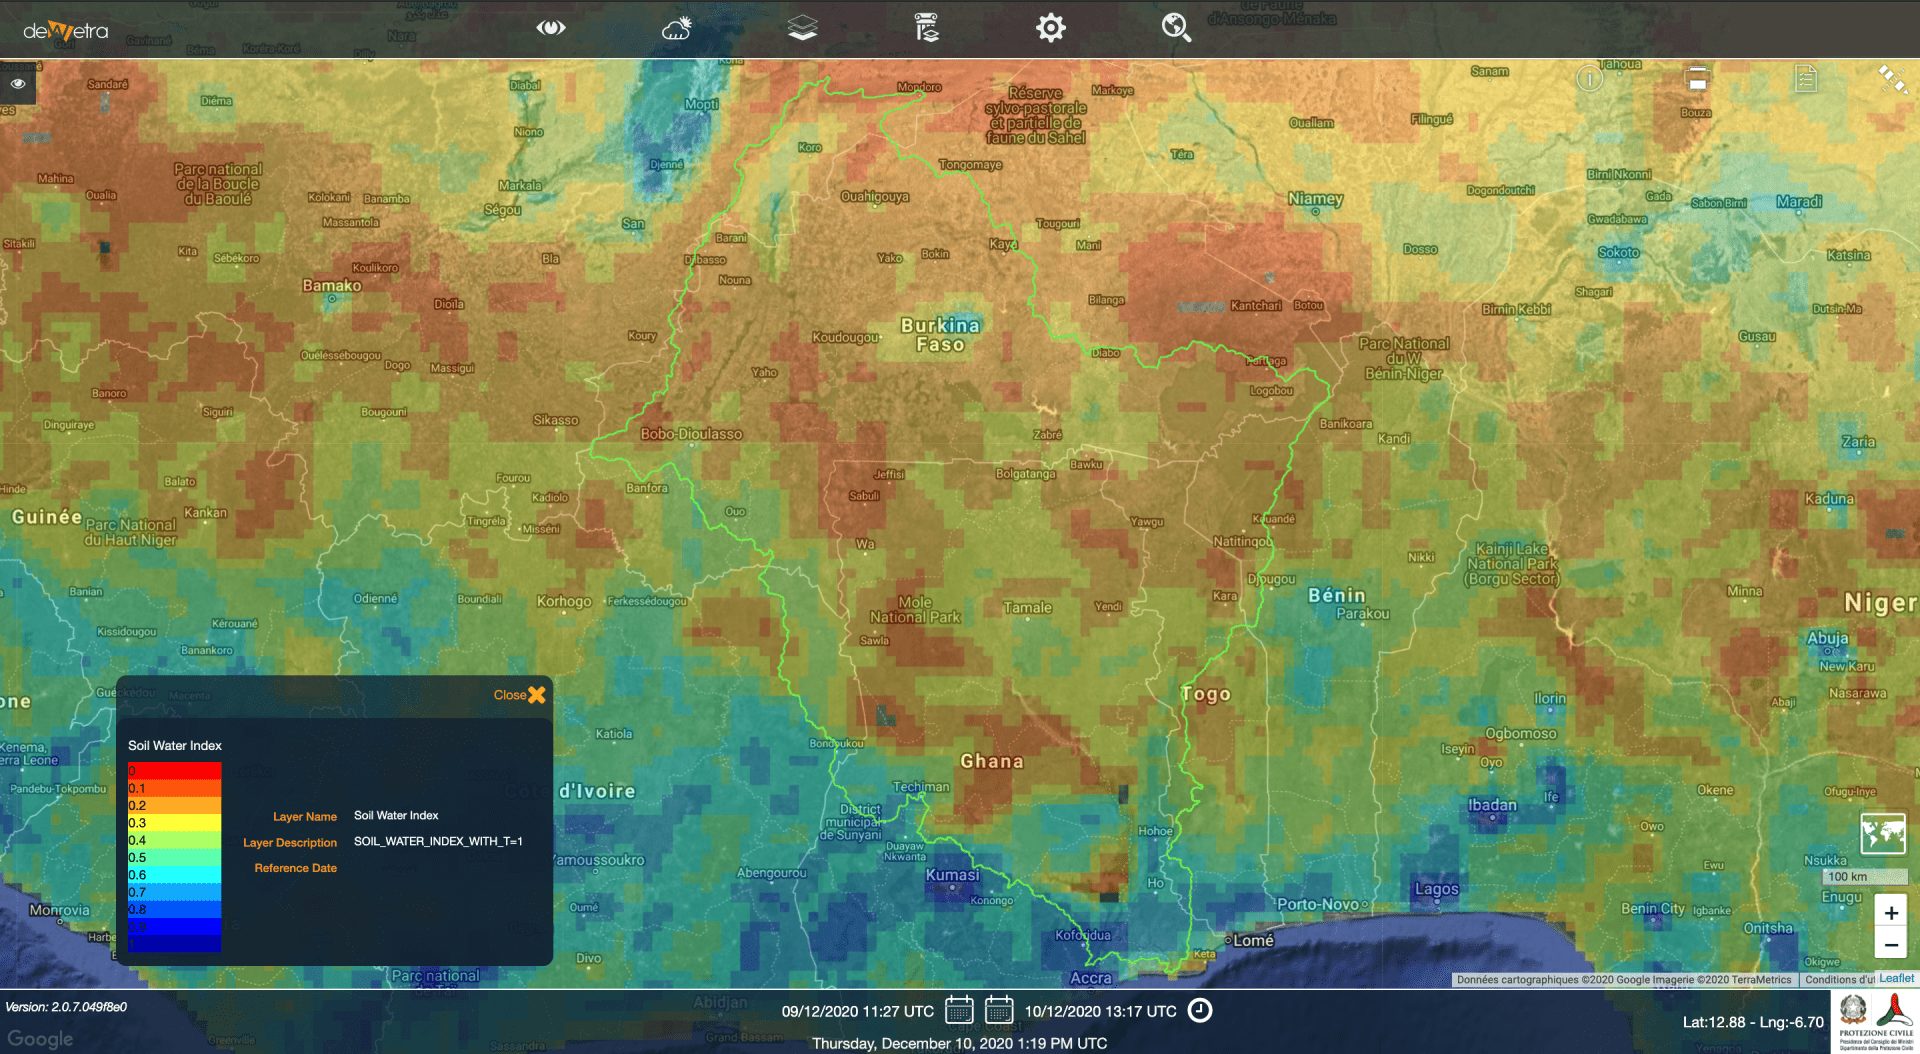1920x1054 pixels.
Task: Open the world basemap switcher thumbnail
Action: coord(1882,833)
